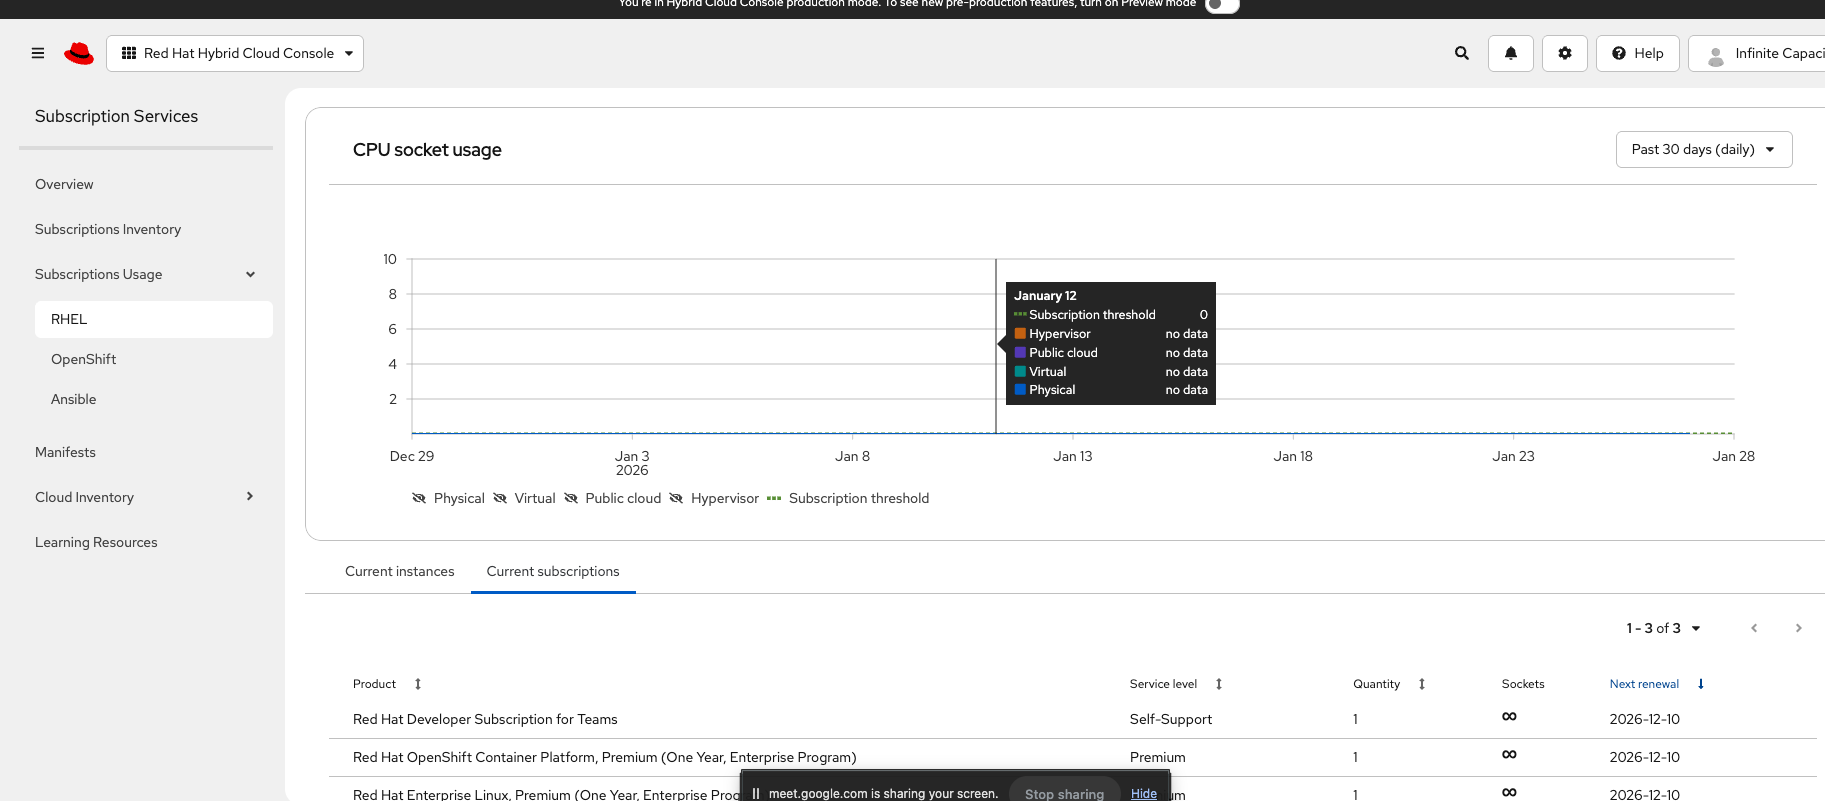This screenshot has width=1825, height=801.
Task: Click the CPU socket usage heading
Action: click(427, 150)
